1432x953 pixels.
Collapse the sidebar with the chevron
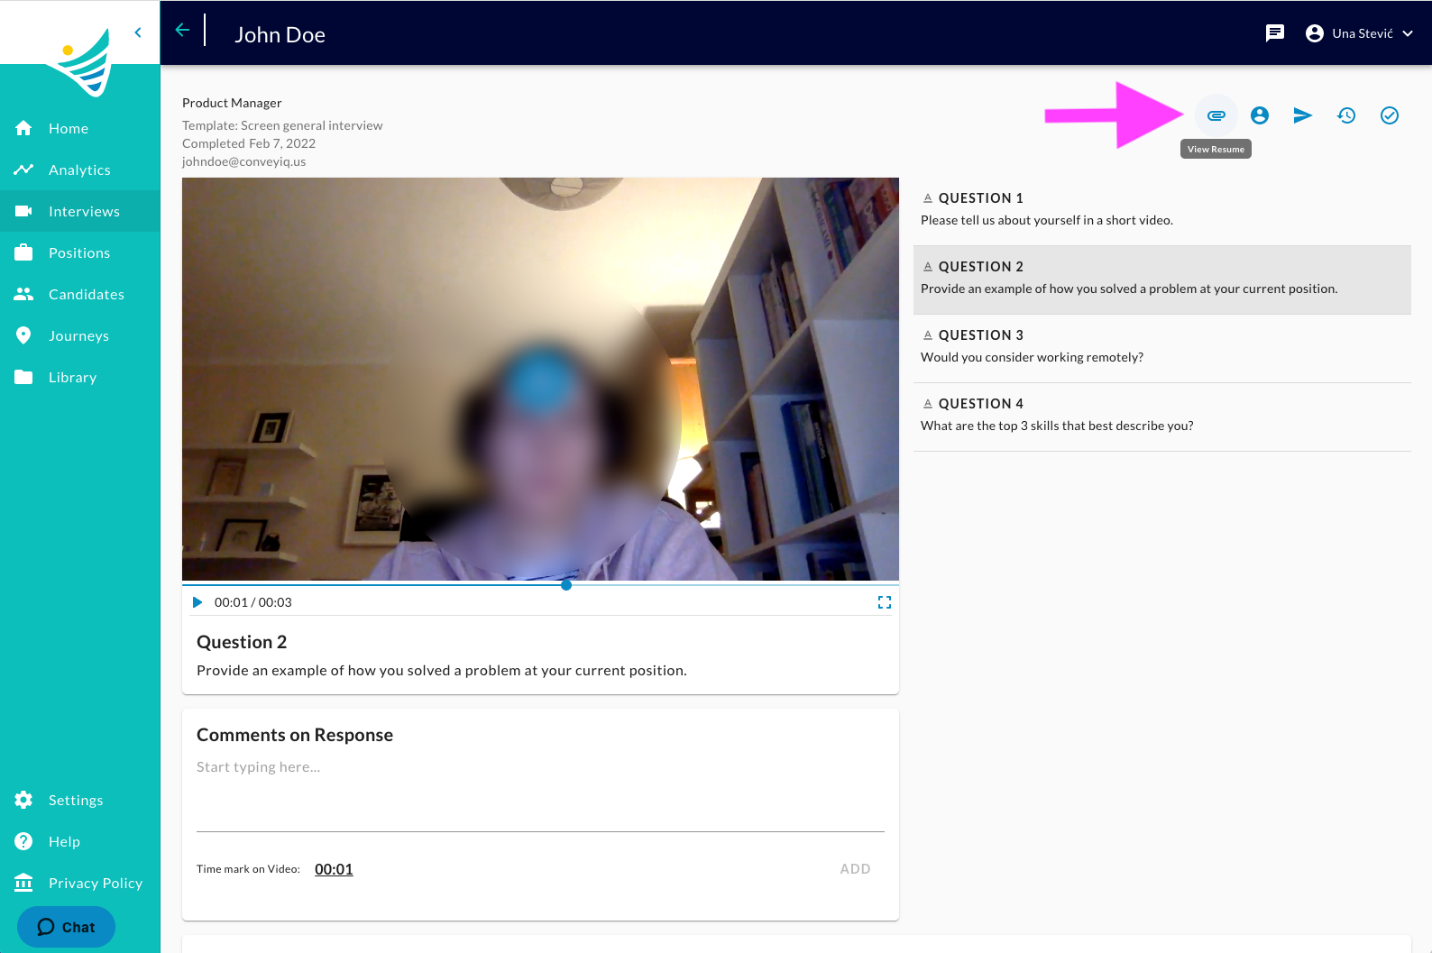(138, 32)
